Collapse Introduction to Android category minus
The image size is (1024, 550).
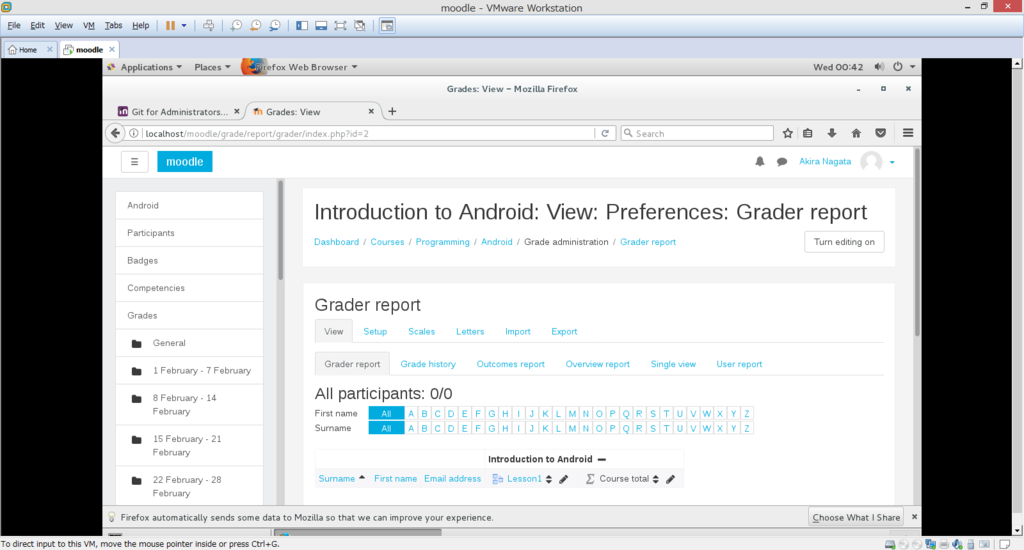tap(601, 459)
